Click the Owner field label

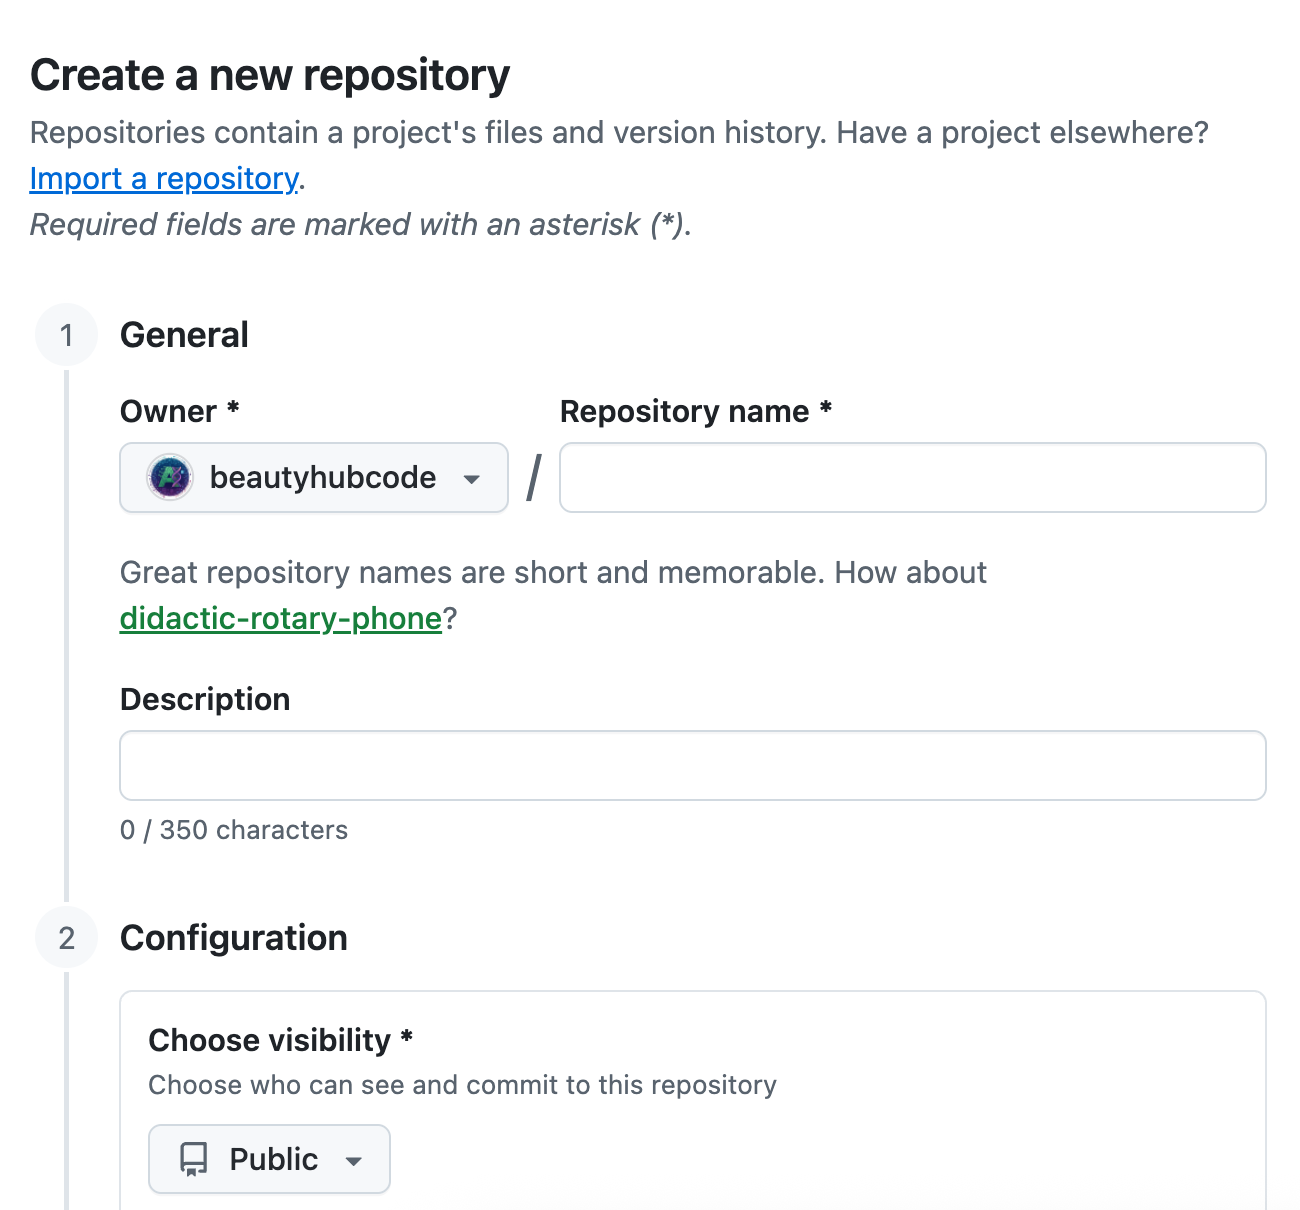point(168,411)
